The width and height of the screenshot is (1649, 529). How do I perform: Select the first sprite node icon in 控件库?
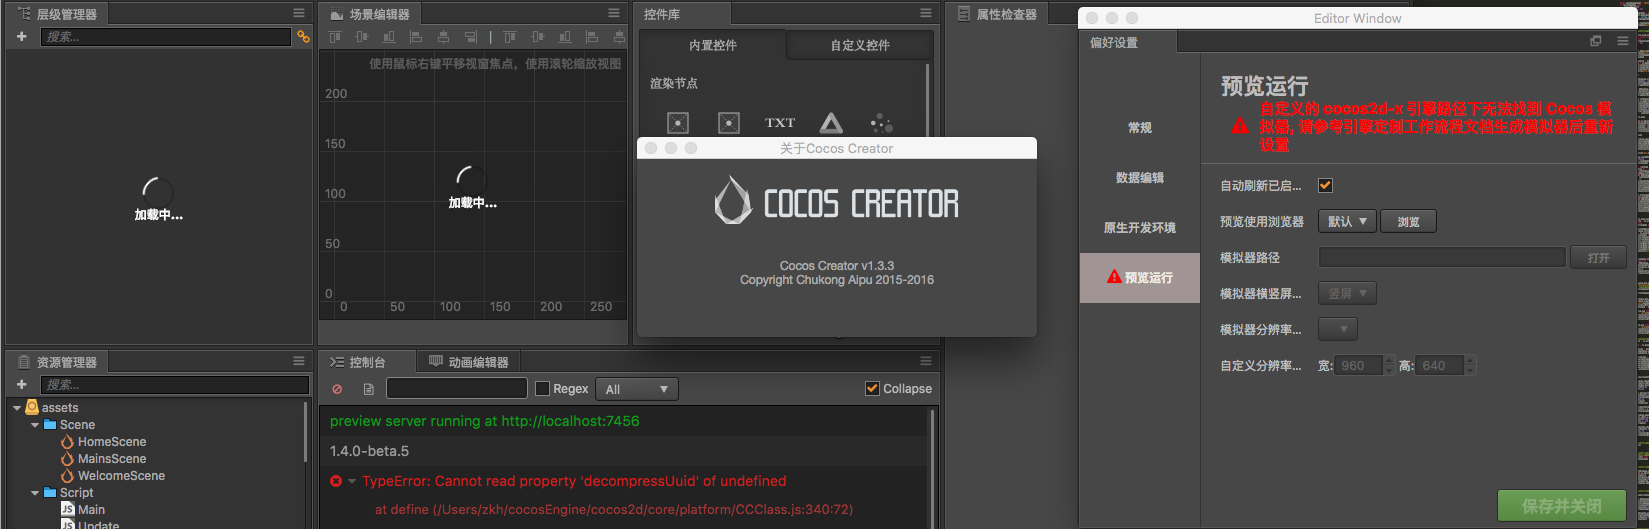click(x=678, y=123)
